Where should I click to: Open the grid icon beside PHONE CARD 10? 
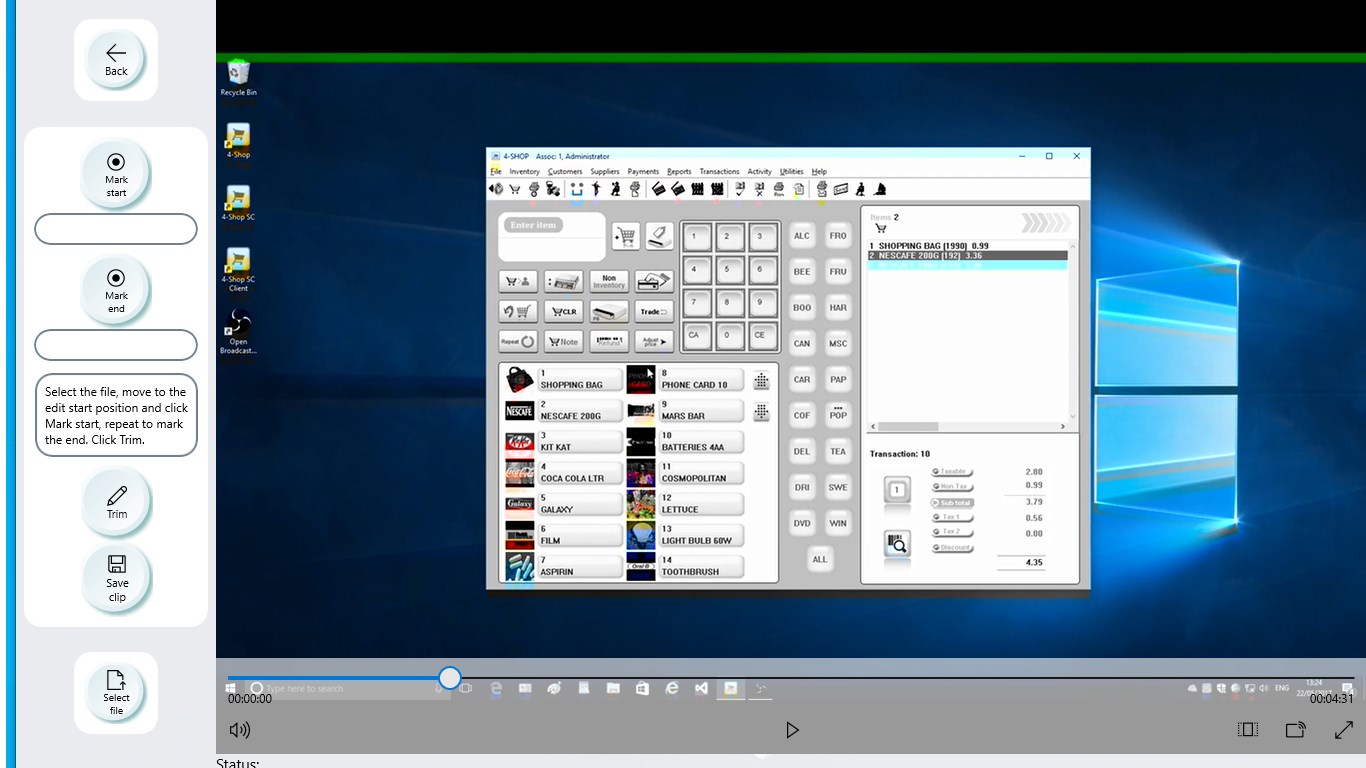click(761, 380)
